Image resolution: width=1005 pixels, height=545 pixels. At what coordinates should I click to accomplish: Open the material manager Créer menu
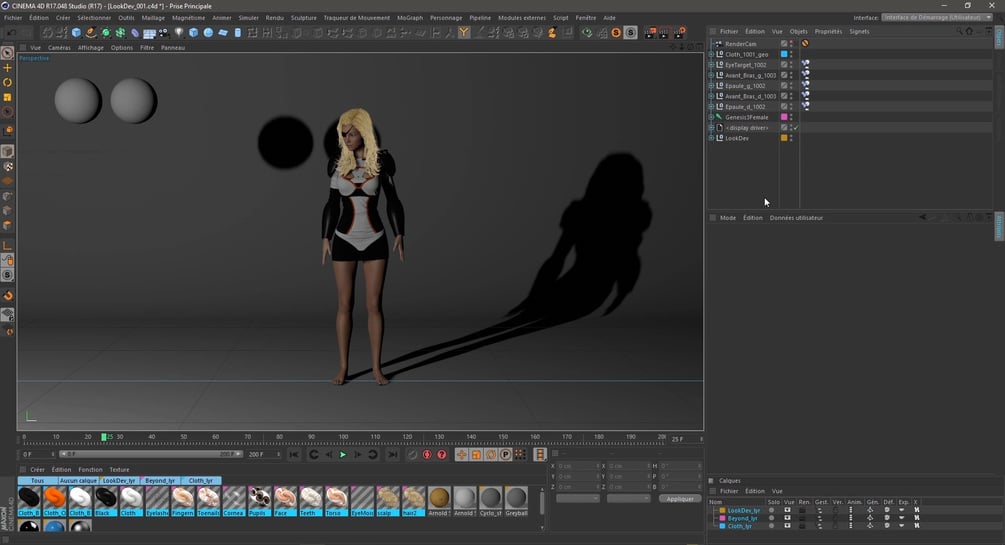tap(37, 469)
